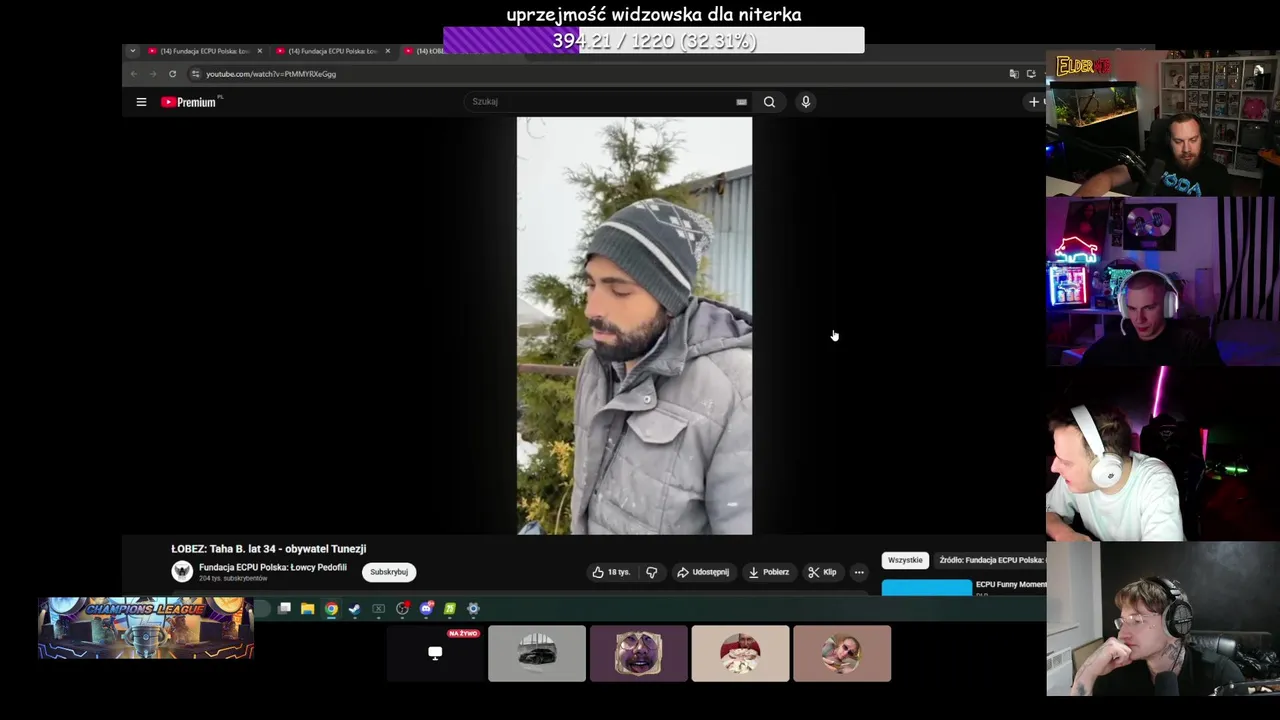Open the browser tab search dropdown arrow
The height and width of the screenshot is (720, 1280).
tap(132, 51)
